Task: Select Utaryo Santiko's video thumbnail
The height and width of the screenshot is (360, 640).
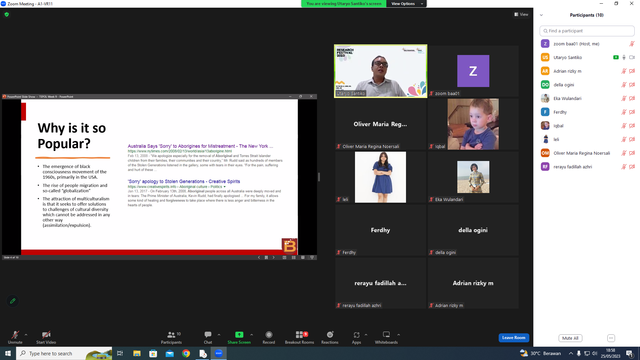Action: 380,71
